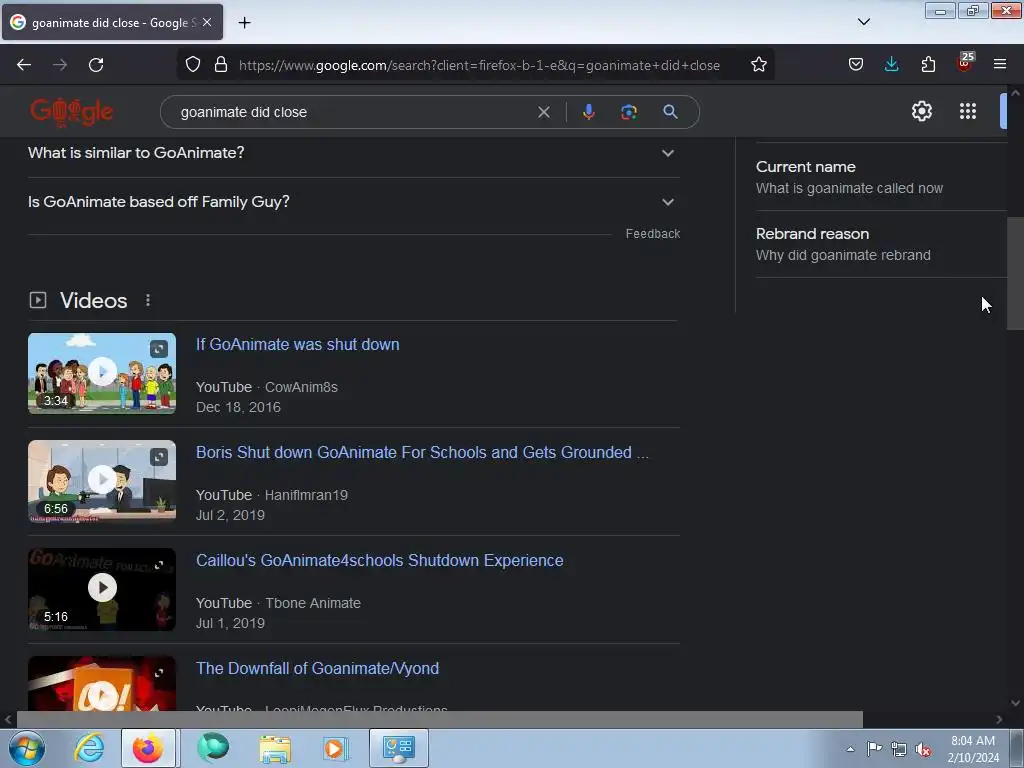1024x768 pixels.
Task: Open the Firefox hamburger application menu
Action: [x=1000, y=65]
